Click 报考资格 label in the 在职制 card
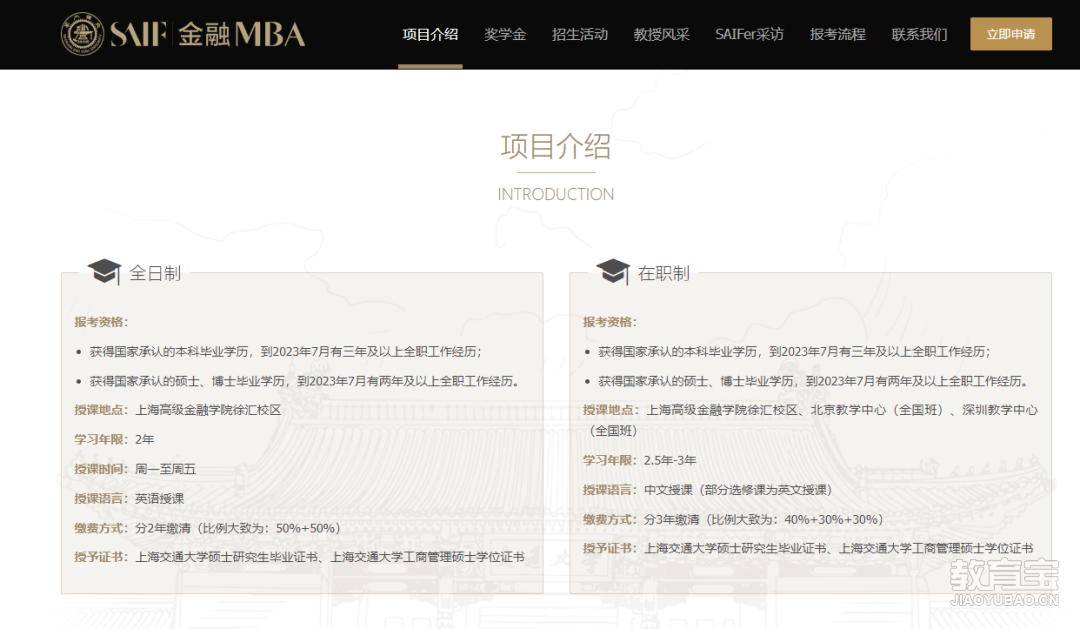The width and height of the screenshot is (1080, 629). click(x=610, y=322)
